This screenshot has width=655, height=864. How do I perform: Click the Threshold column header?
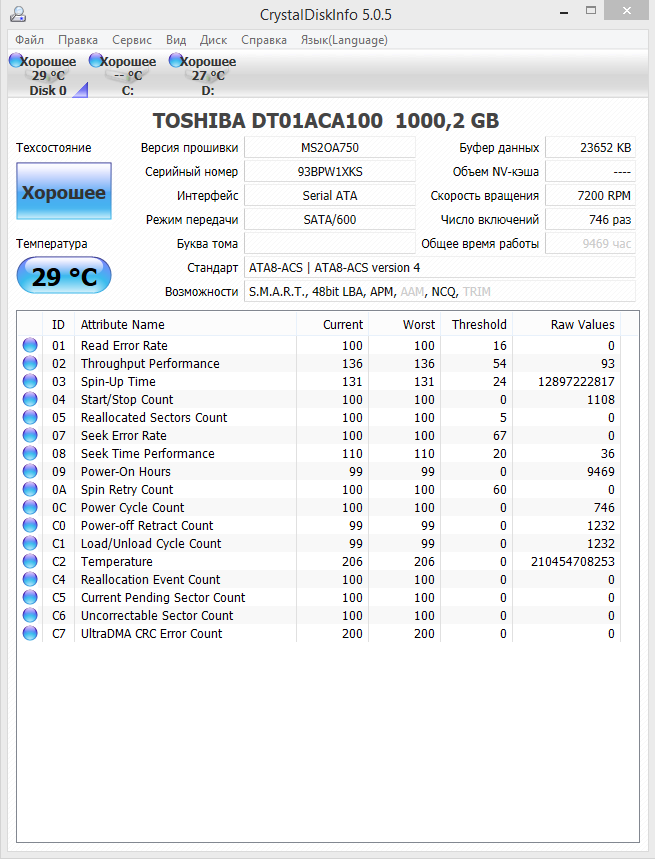coord(477,325)
